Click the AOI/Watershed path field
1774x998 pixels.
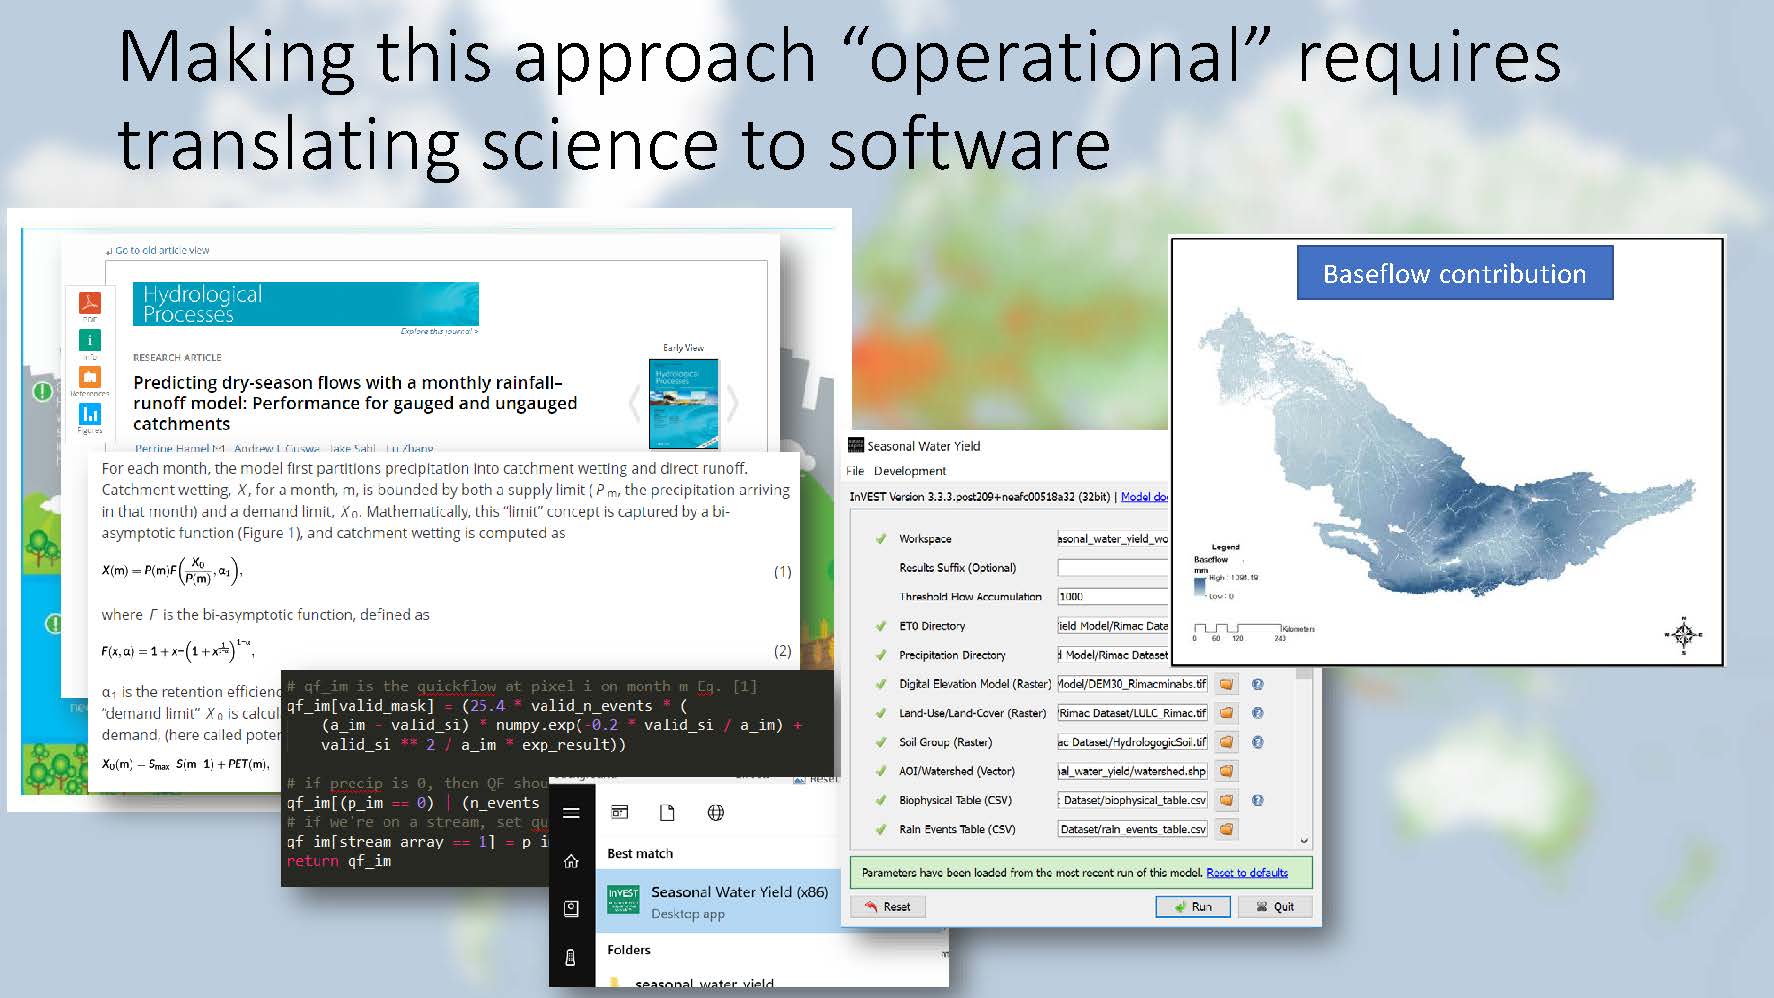tap(1133, 771)
